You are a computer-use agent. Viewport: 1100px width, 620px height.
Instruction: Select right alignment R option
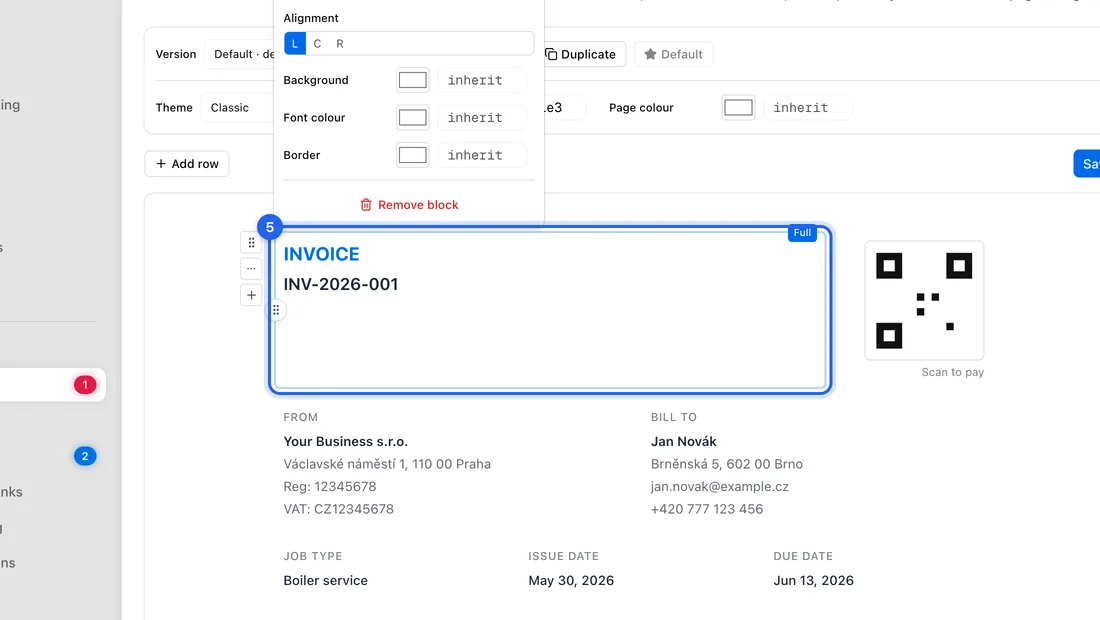tap(340, 43)
